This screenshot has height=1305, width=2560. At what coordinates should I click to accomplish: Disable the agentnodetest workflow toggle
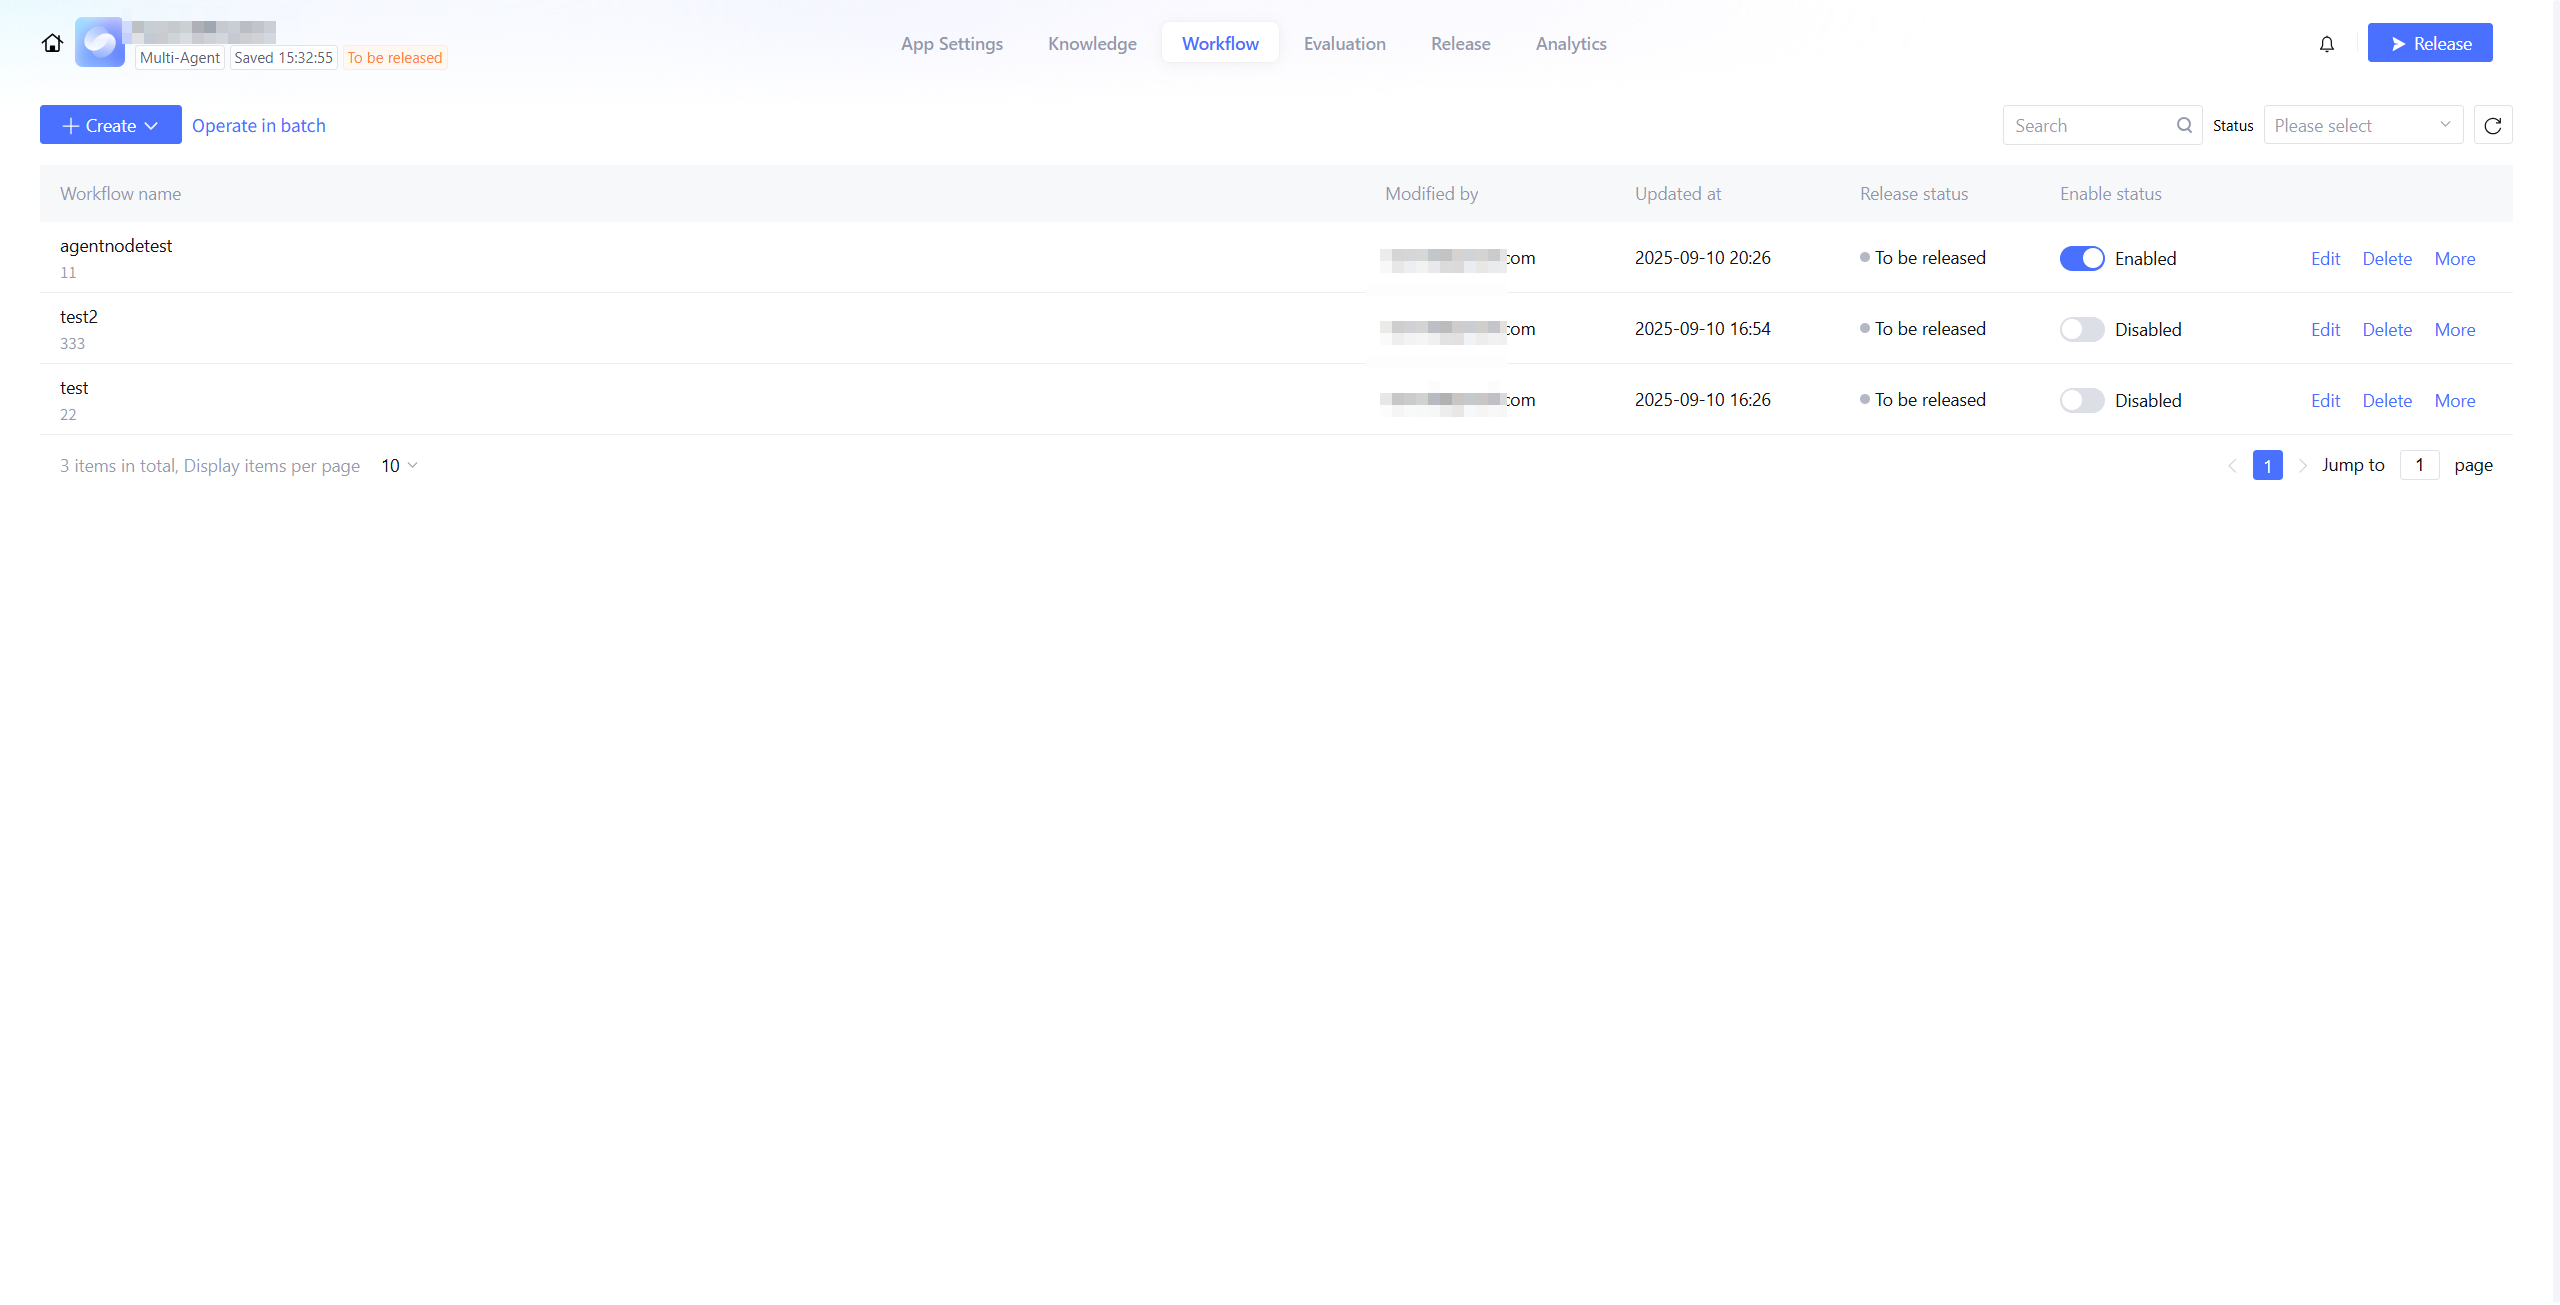(x=2082, y=259)
